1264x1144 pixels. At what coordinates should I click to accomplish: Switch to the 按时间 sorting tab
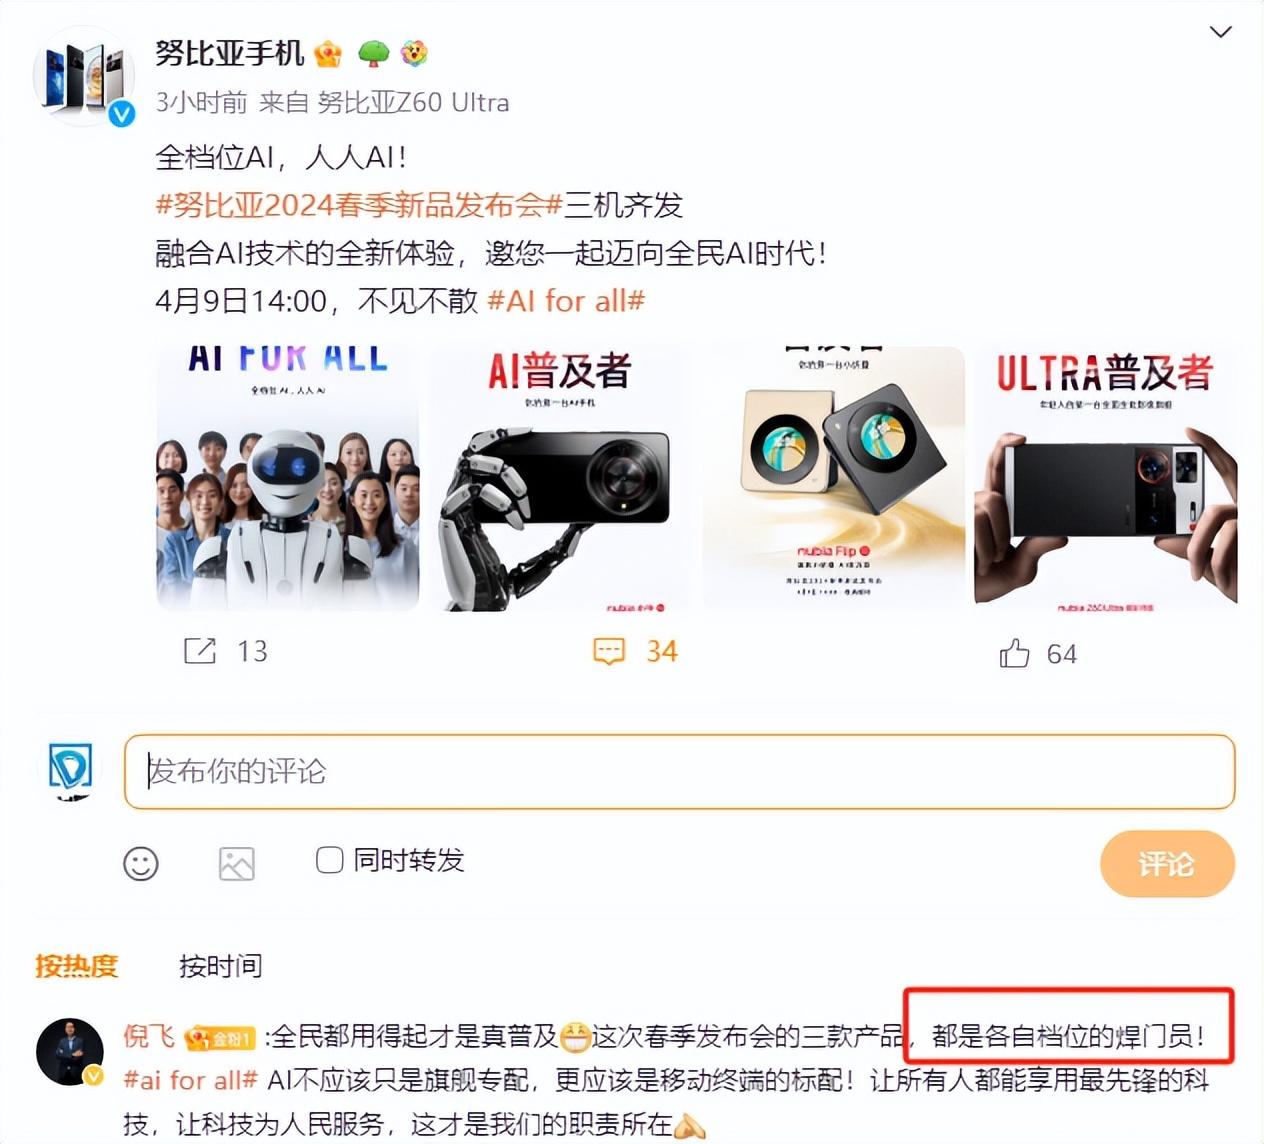[221, 966]
